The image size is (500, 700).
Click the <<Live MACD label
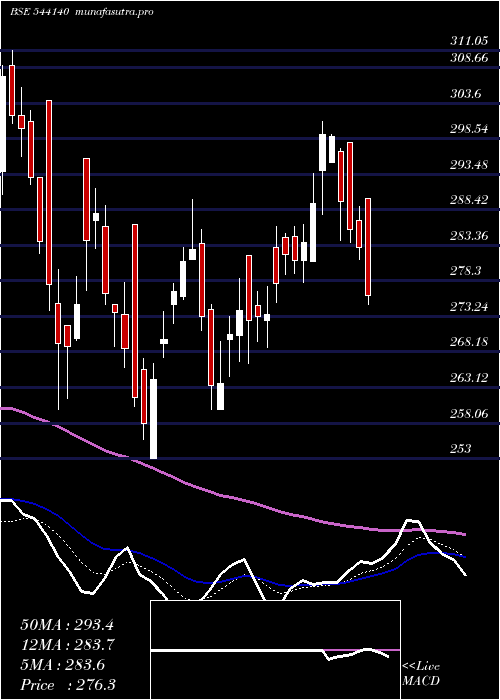[x=421, y=674]
